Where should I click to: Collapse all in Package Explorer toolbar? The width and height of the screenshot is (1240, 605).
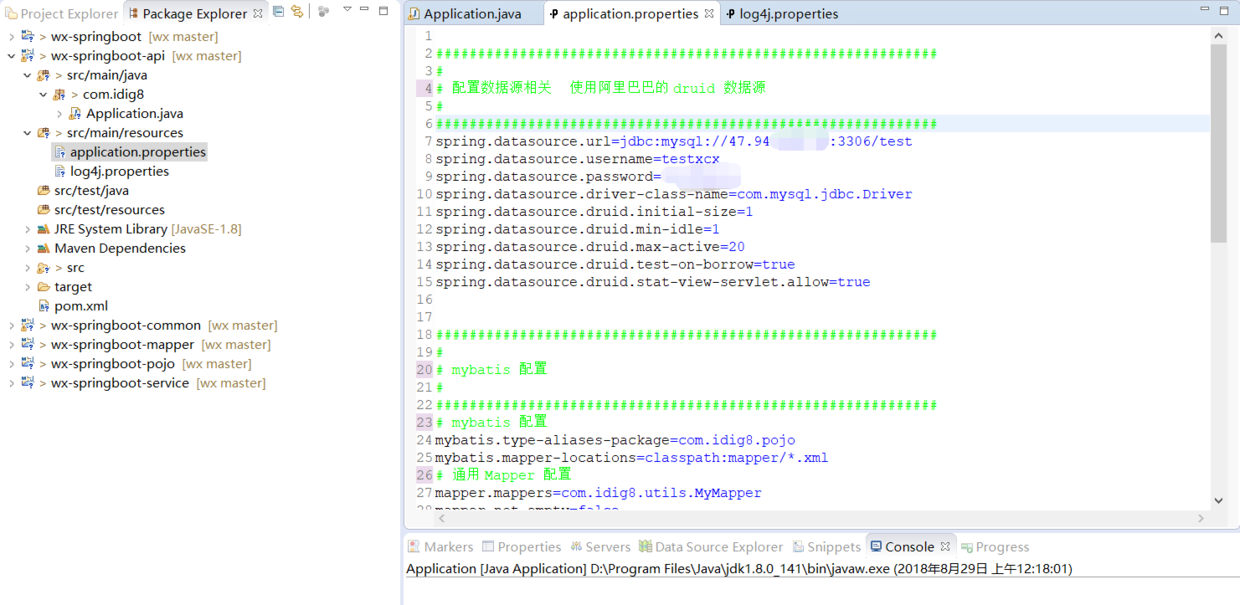tap(279, 12)
